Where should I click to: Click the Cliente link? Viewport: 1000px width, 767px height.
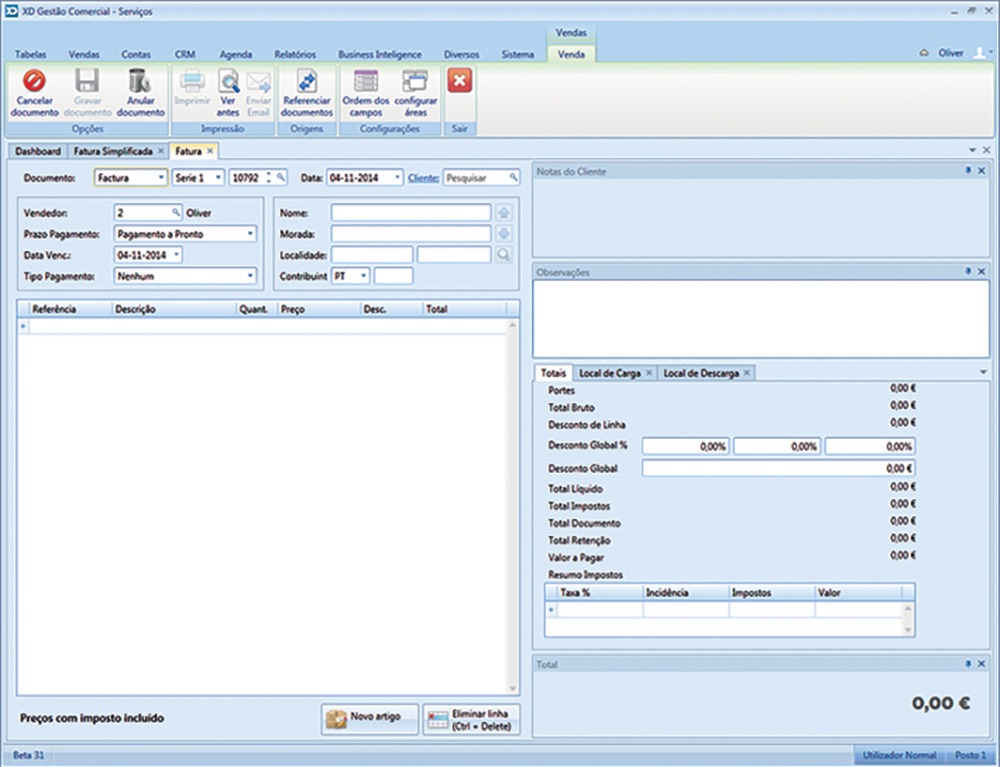coord(423,177)
